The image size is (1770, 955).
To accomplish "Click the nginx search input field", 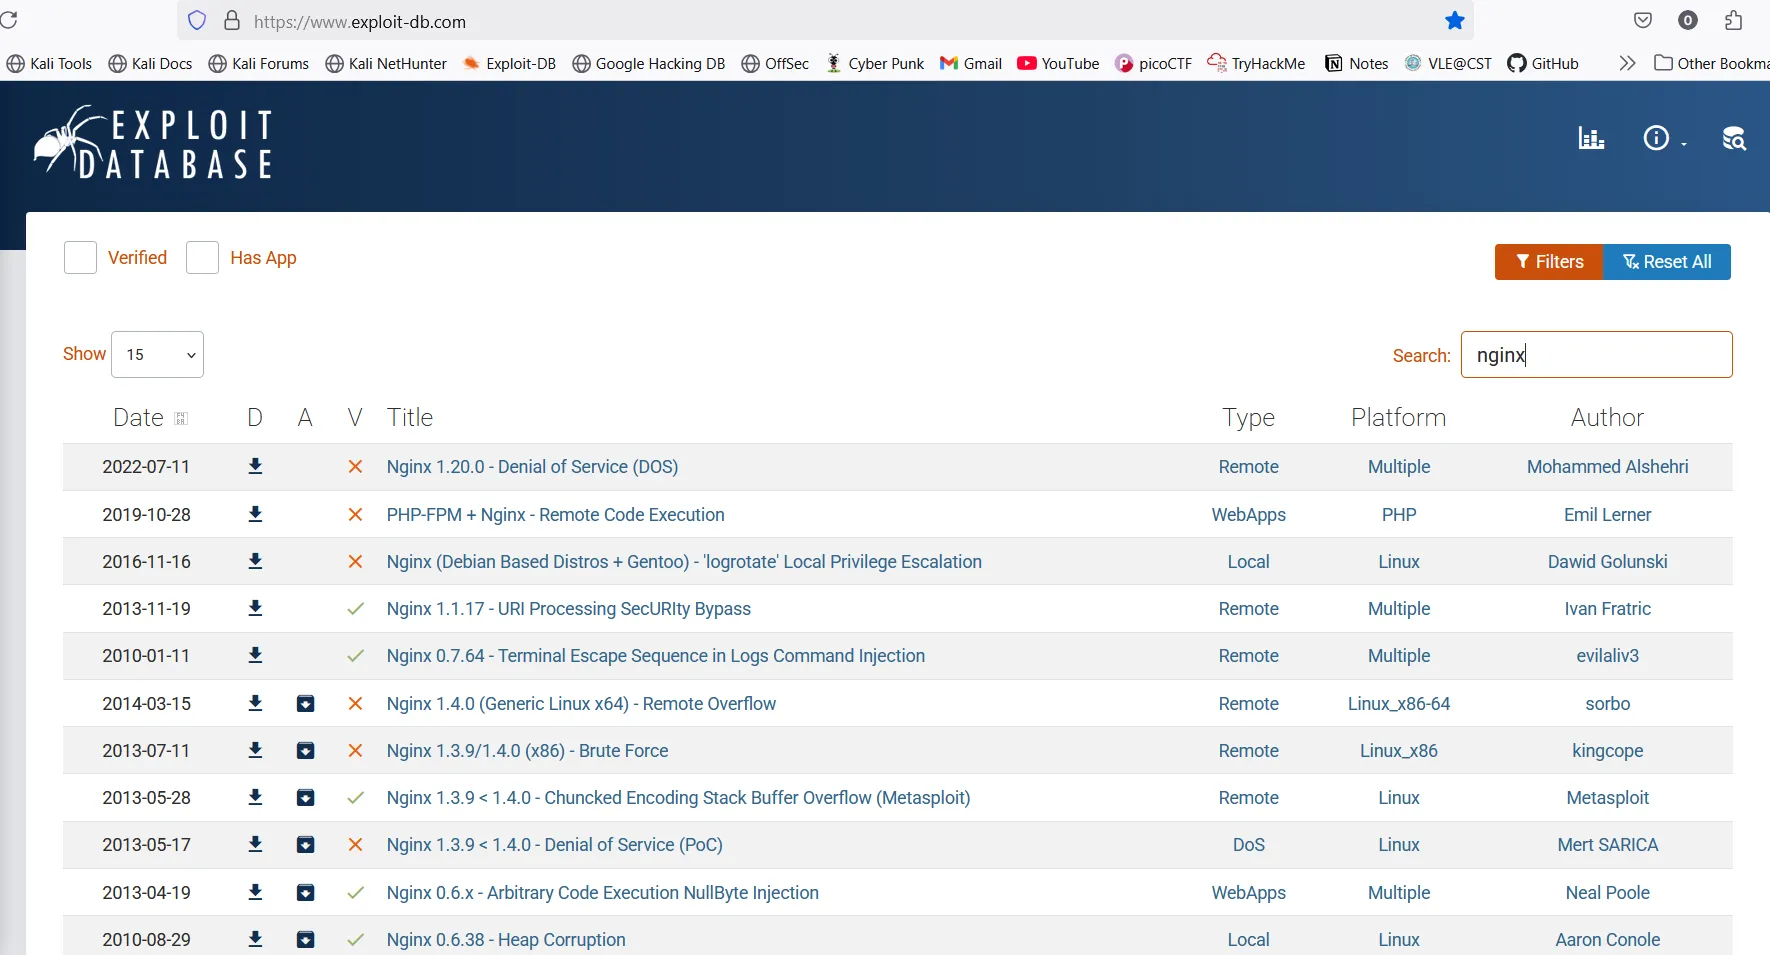I will (1596, 355).
